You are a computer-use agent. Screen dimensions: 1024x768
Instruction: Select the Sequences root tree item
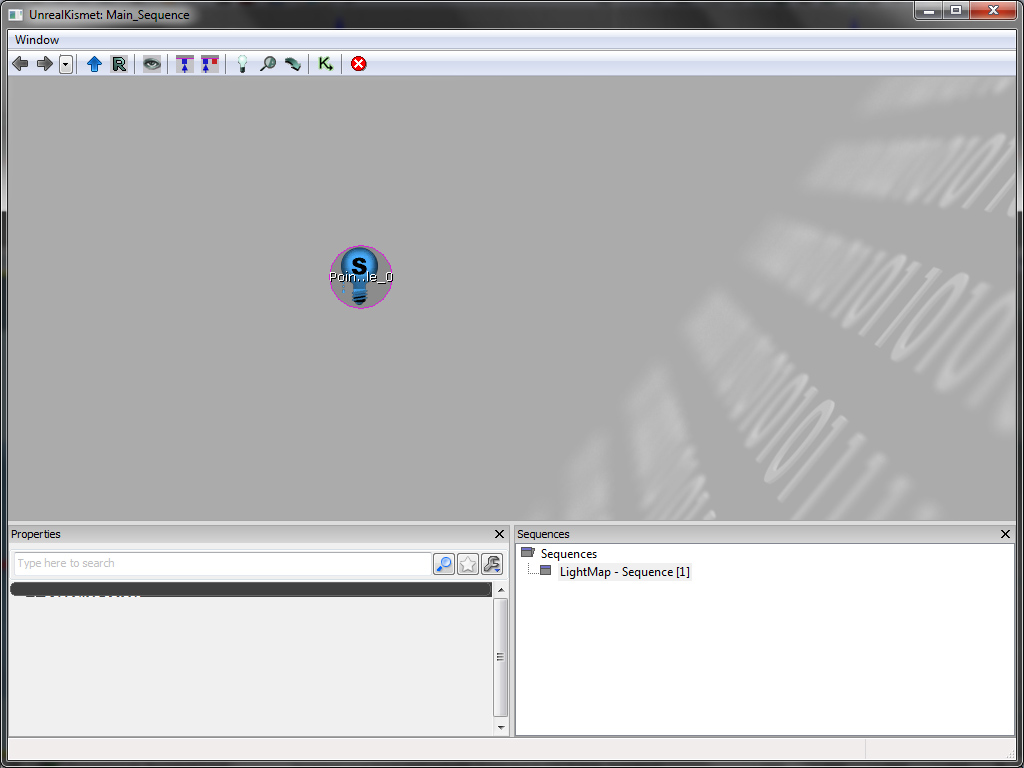click(569, 554)
